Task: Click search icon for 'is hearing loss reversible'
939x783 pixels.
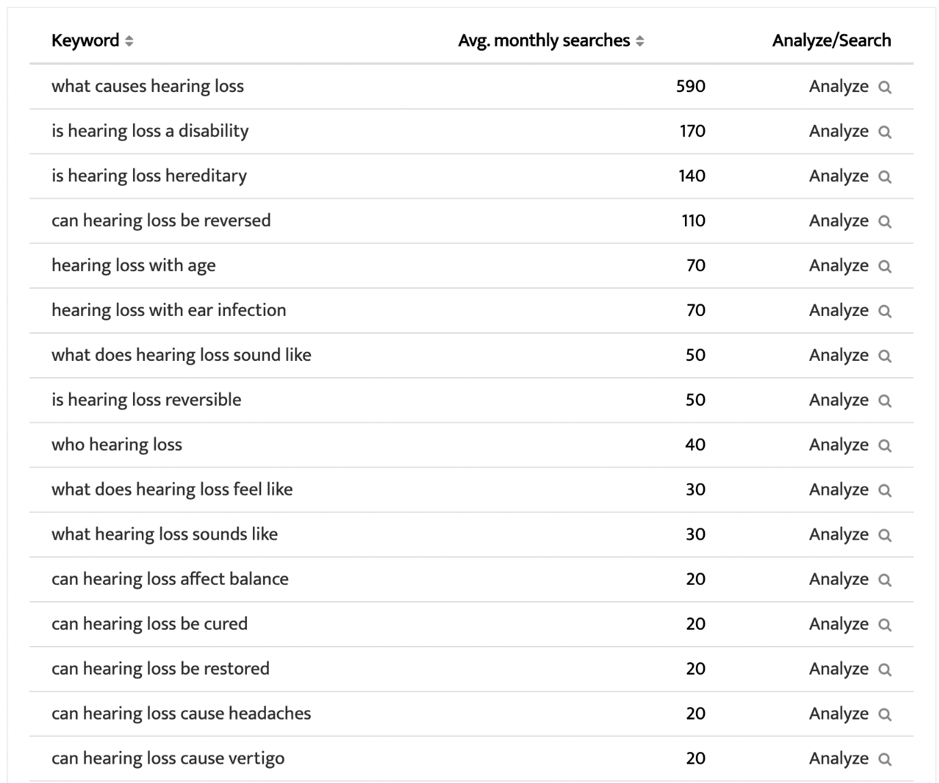Action: tap(884, 401)
